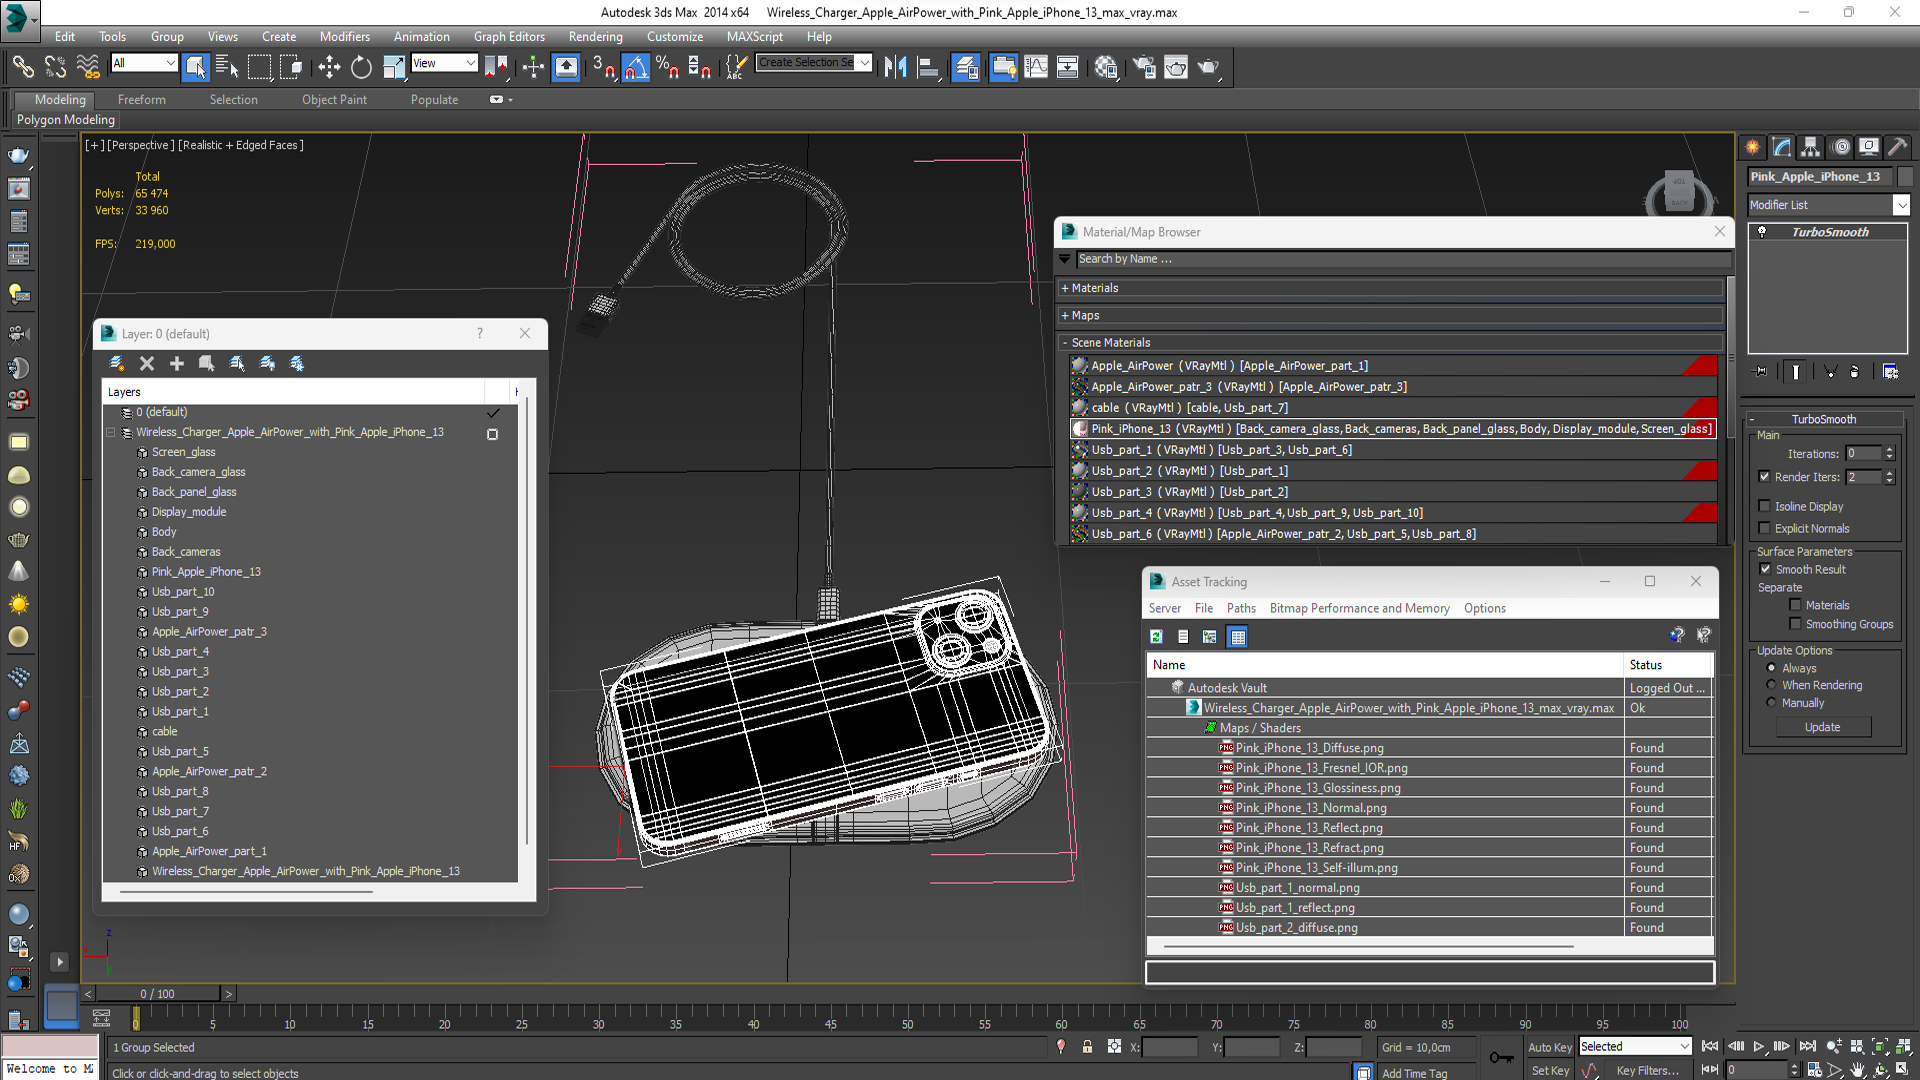Open the Rendering menu
Image resolution: width=1920 pixels, height=1080 pixels.
(595, 37)
